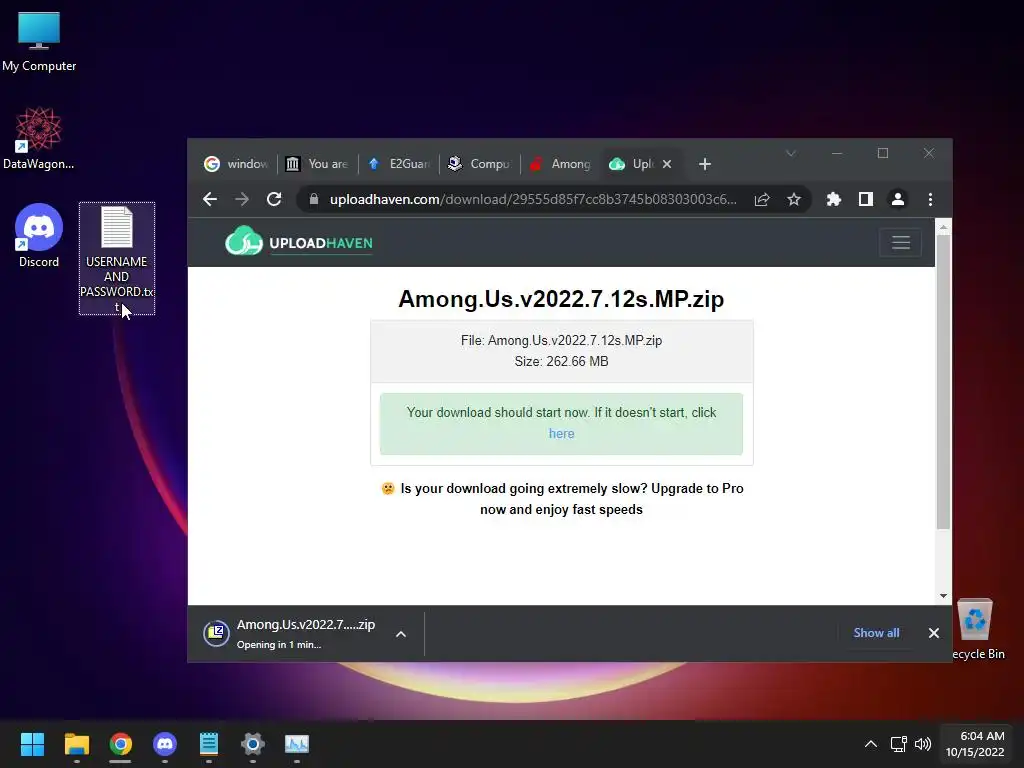This screenshot has height=768, width=1024.
Task: Select the DataWagon desktop shortcut
Action: (x=39, y=138)
